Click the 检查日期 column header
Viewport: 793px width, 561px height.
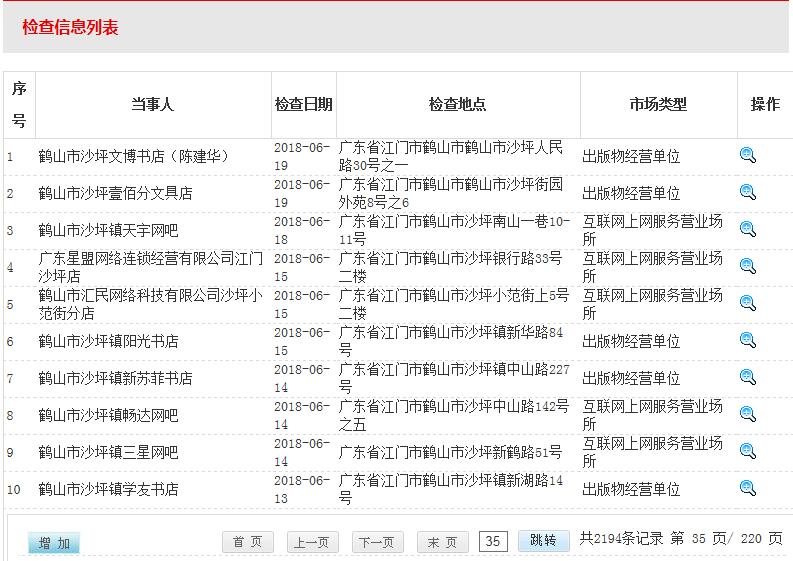pos(304,105)
